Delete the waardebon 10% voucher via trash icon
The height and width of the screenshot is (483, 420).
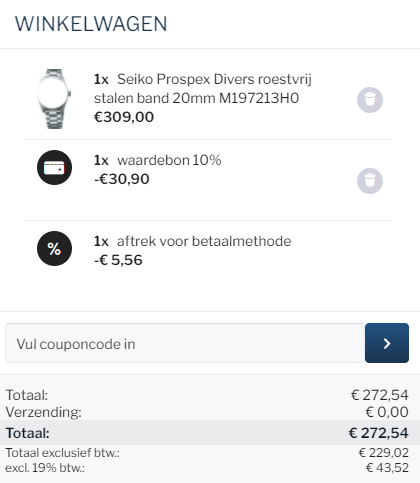(370, 181)
